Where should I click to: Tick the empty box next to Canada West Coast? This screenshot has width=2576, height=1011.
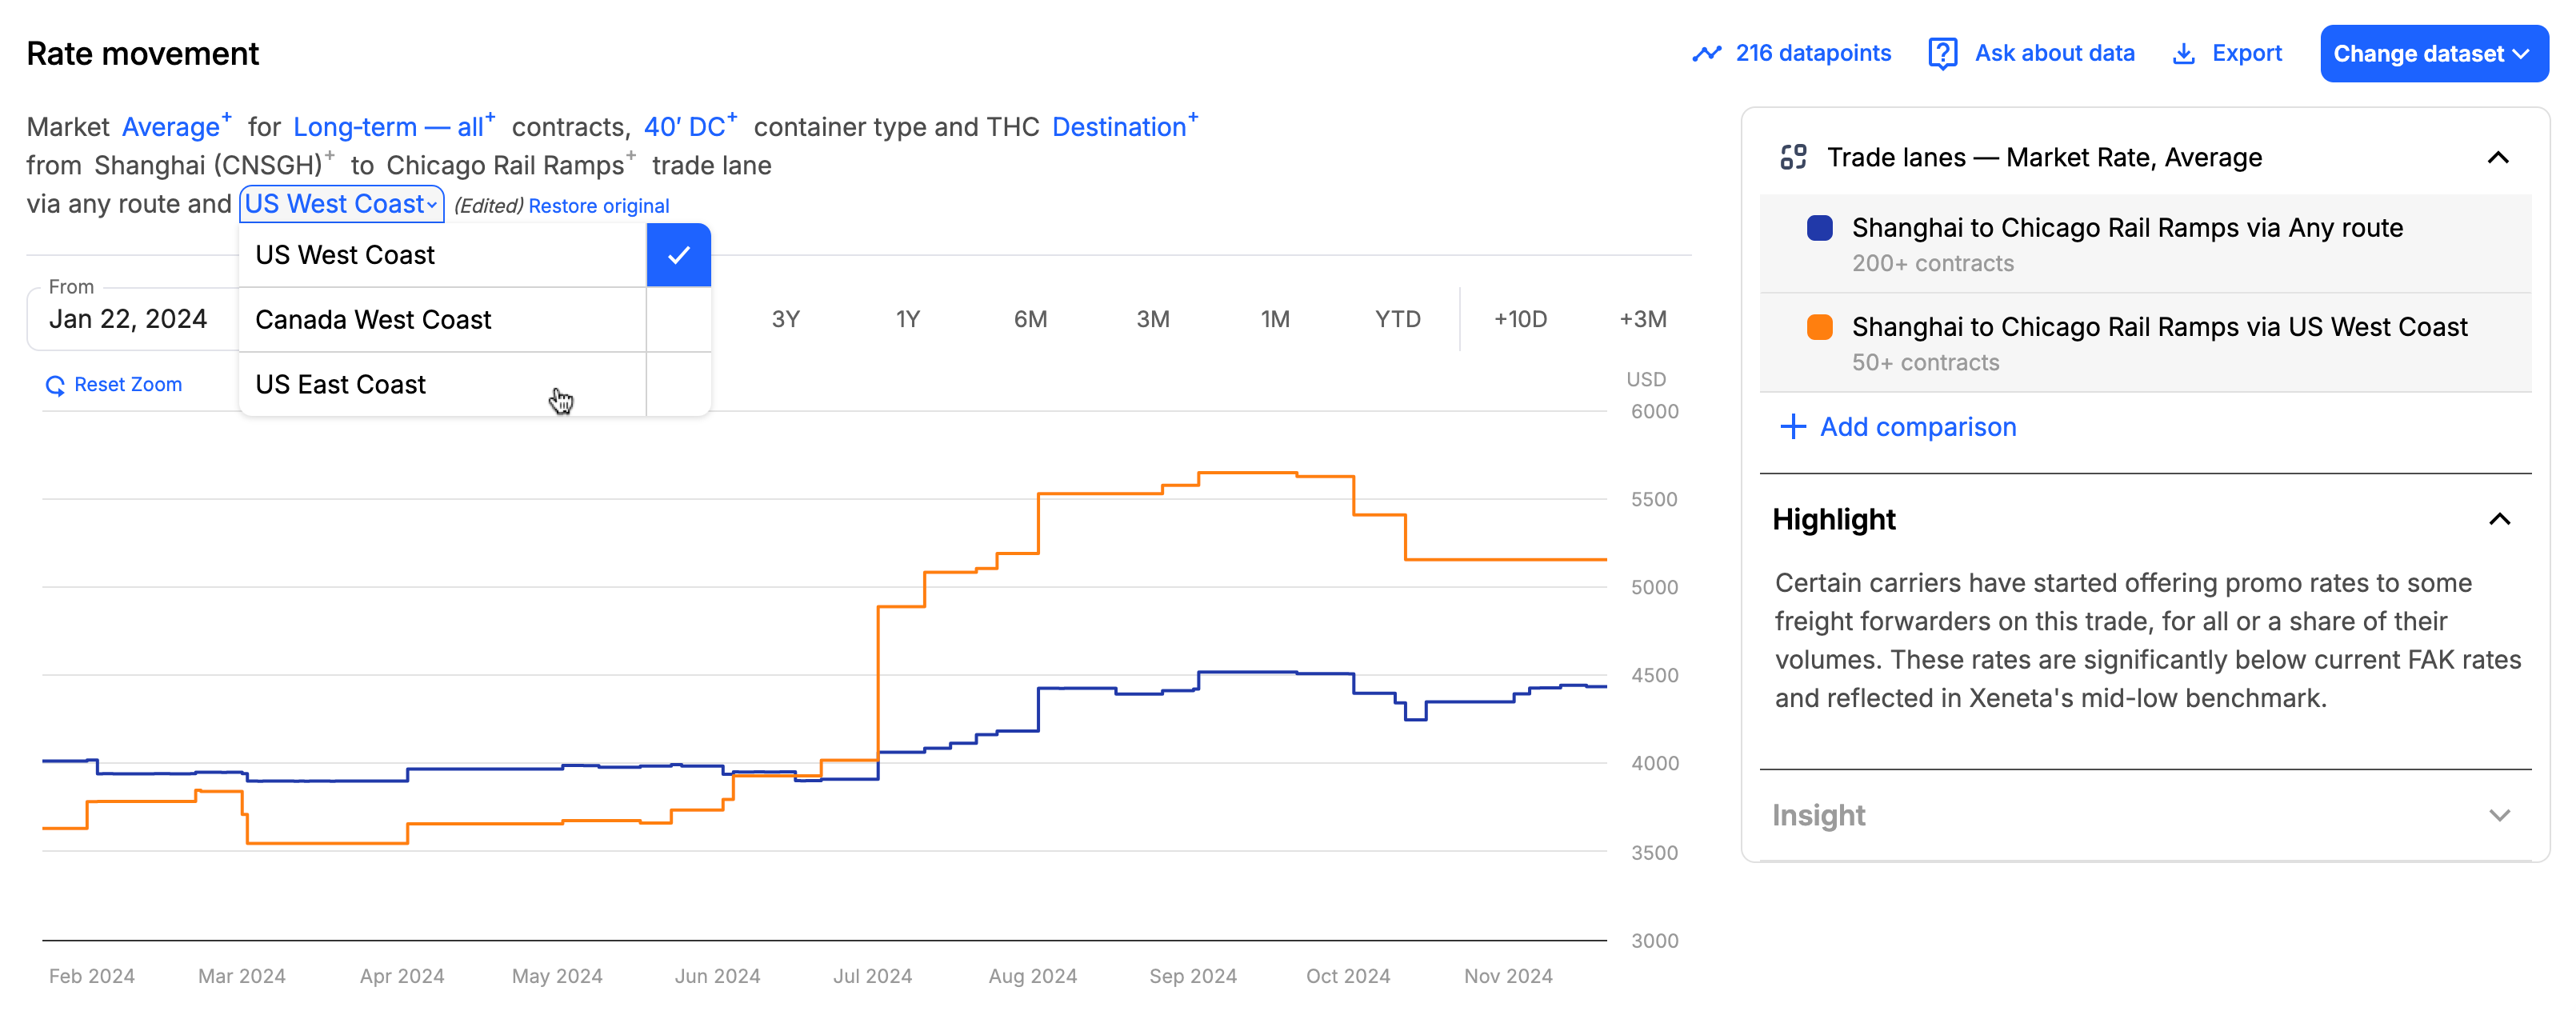pyautogui.click(x=679, y=320)
